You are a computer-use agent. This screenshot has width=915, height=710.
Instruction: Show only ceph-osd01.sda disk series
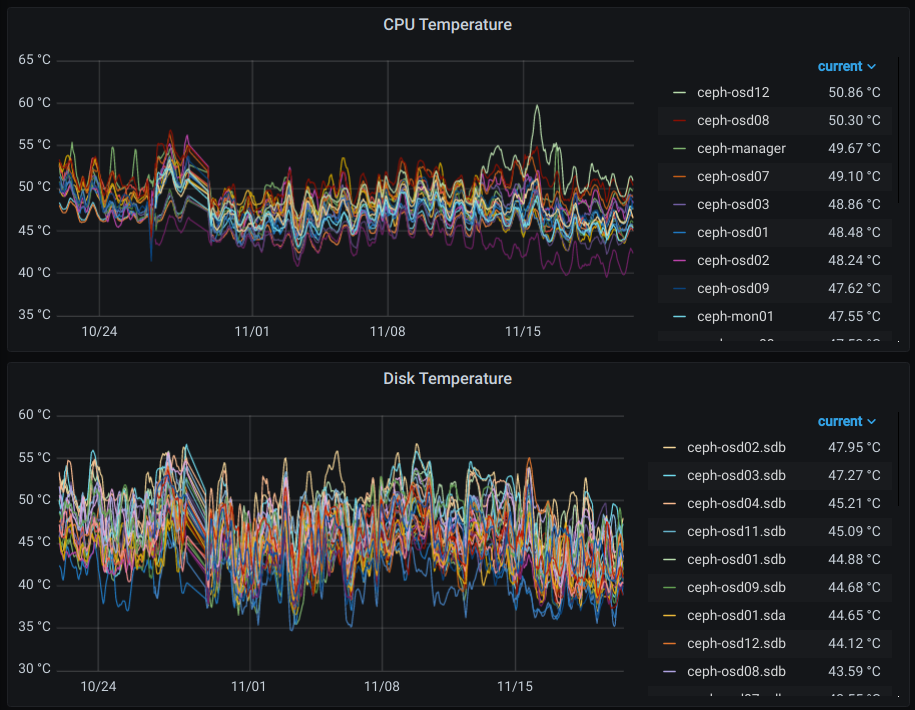pyautogui.click(x=736, y=616)
